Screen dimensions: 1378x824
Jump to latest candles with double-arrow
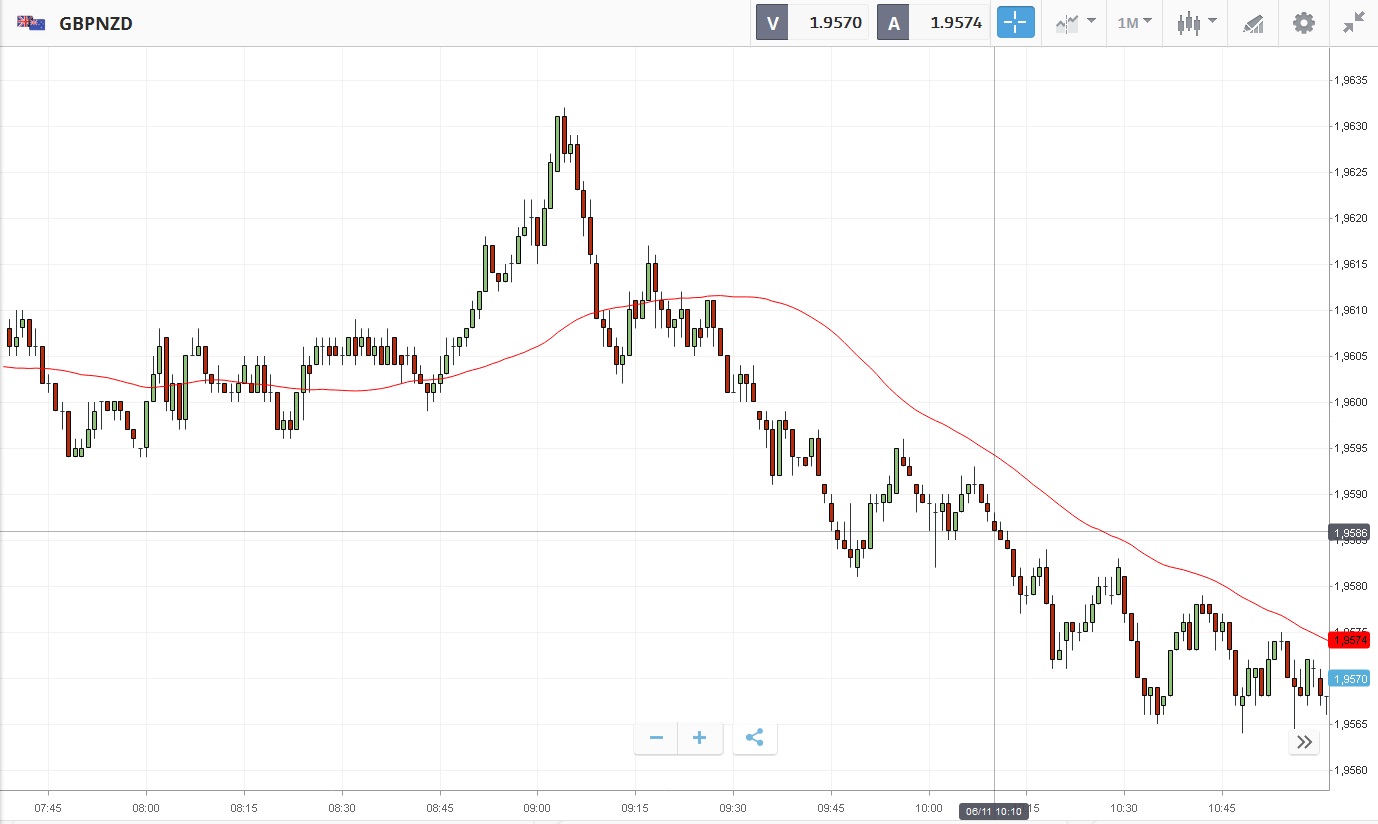pos(1304,741)
